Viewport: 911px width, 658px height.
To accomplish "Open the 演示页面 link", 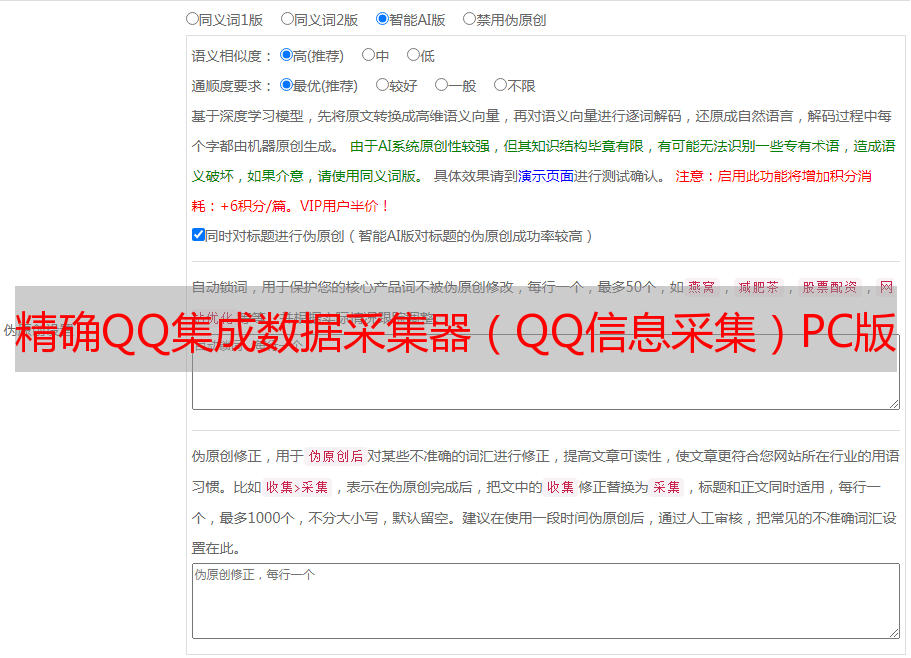I will click(546, 176).
